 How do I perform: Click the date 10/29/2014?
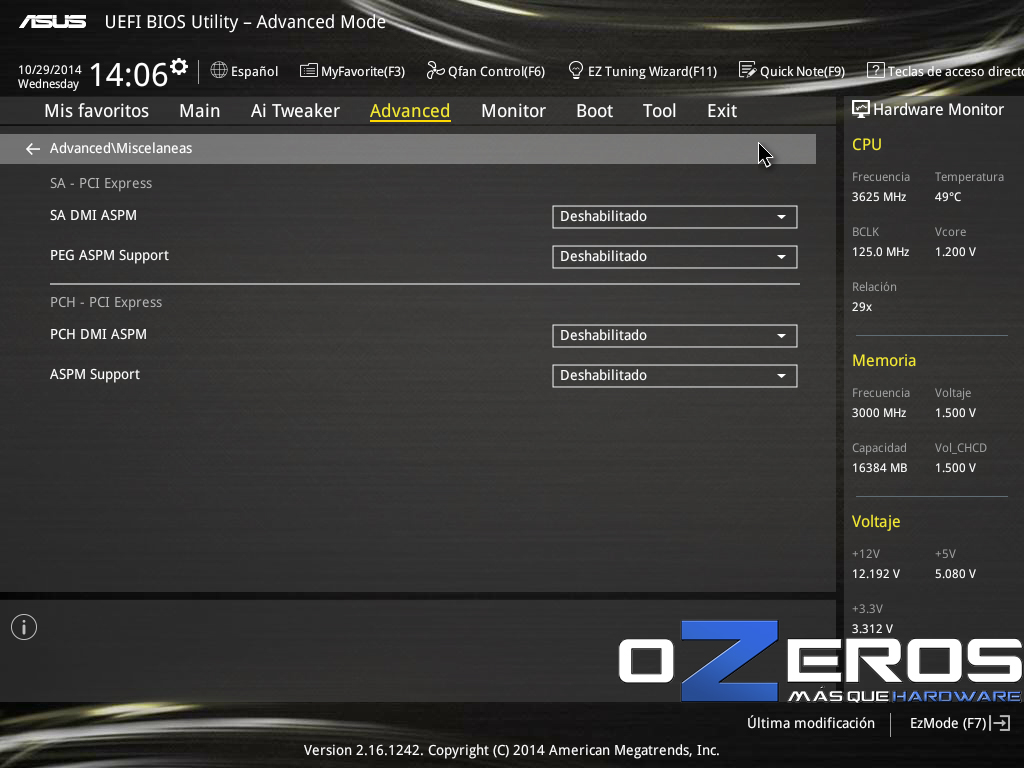(50, 69)
